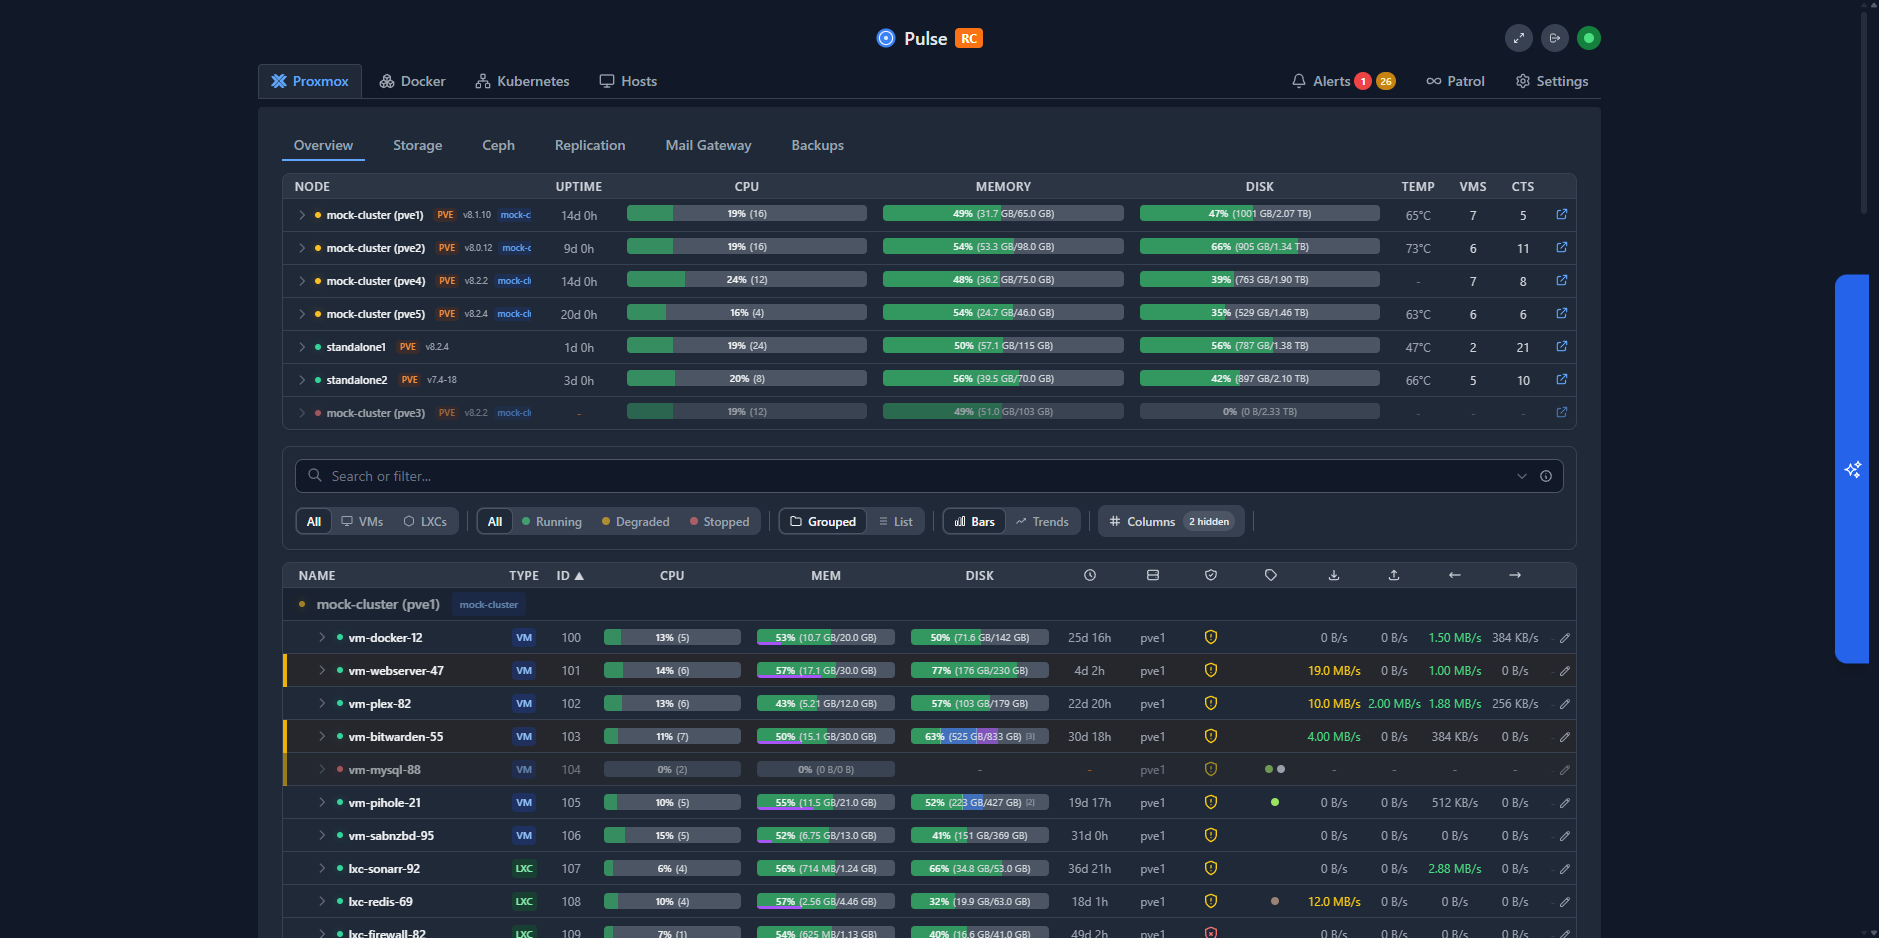Screen dimensions: 1879x938
Task: Sort by disk read download icon column
Action: point(1333,575)
